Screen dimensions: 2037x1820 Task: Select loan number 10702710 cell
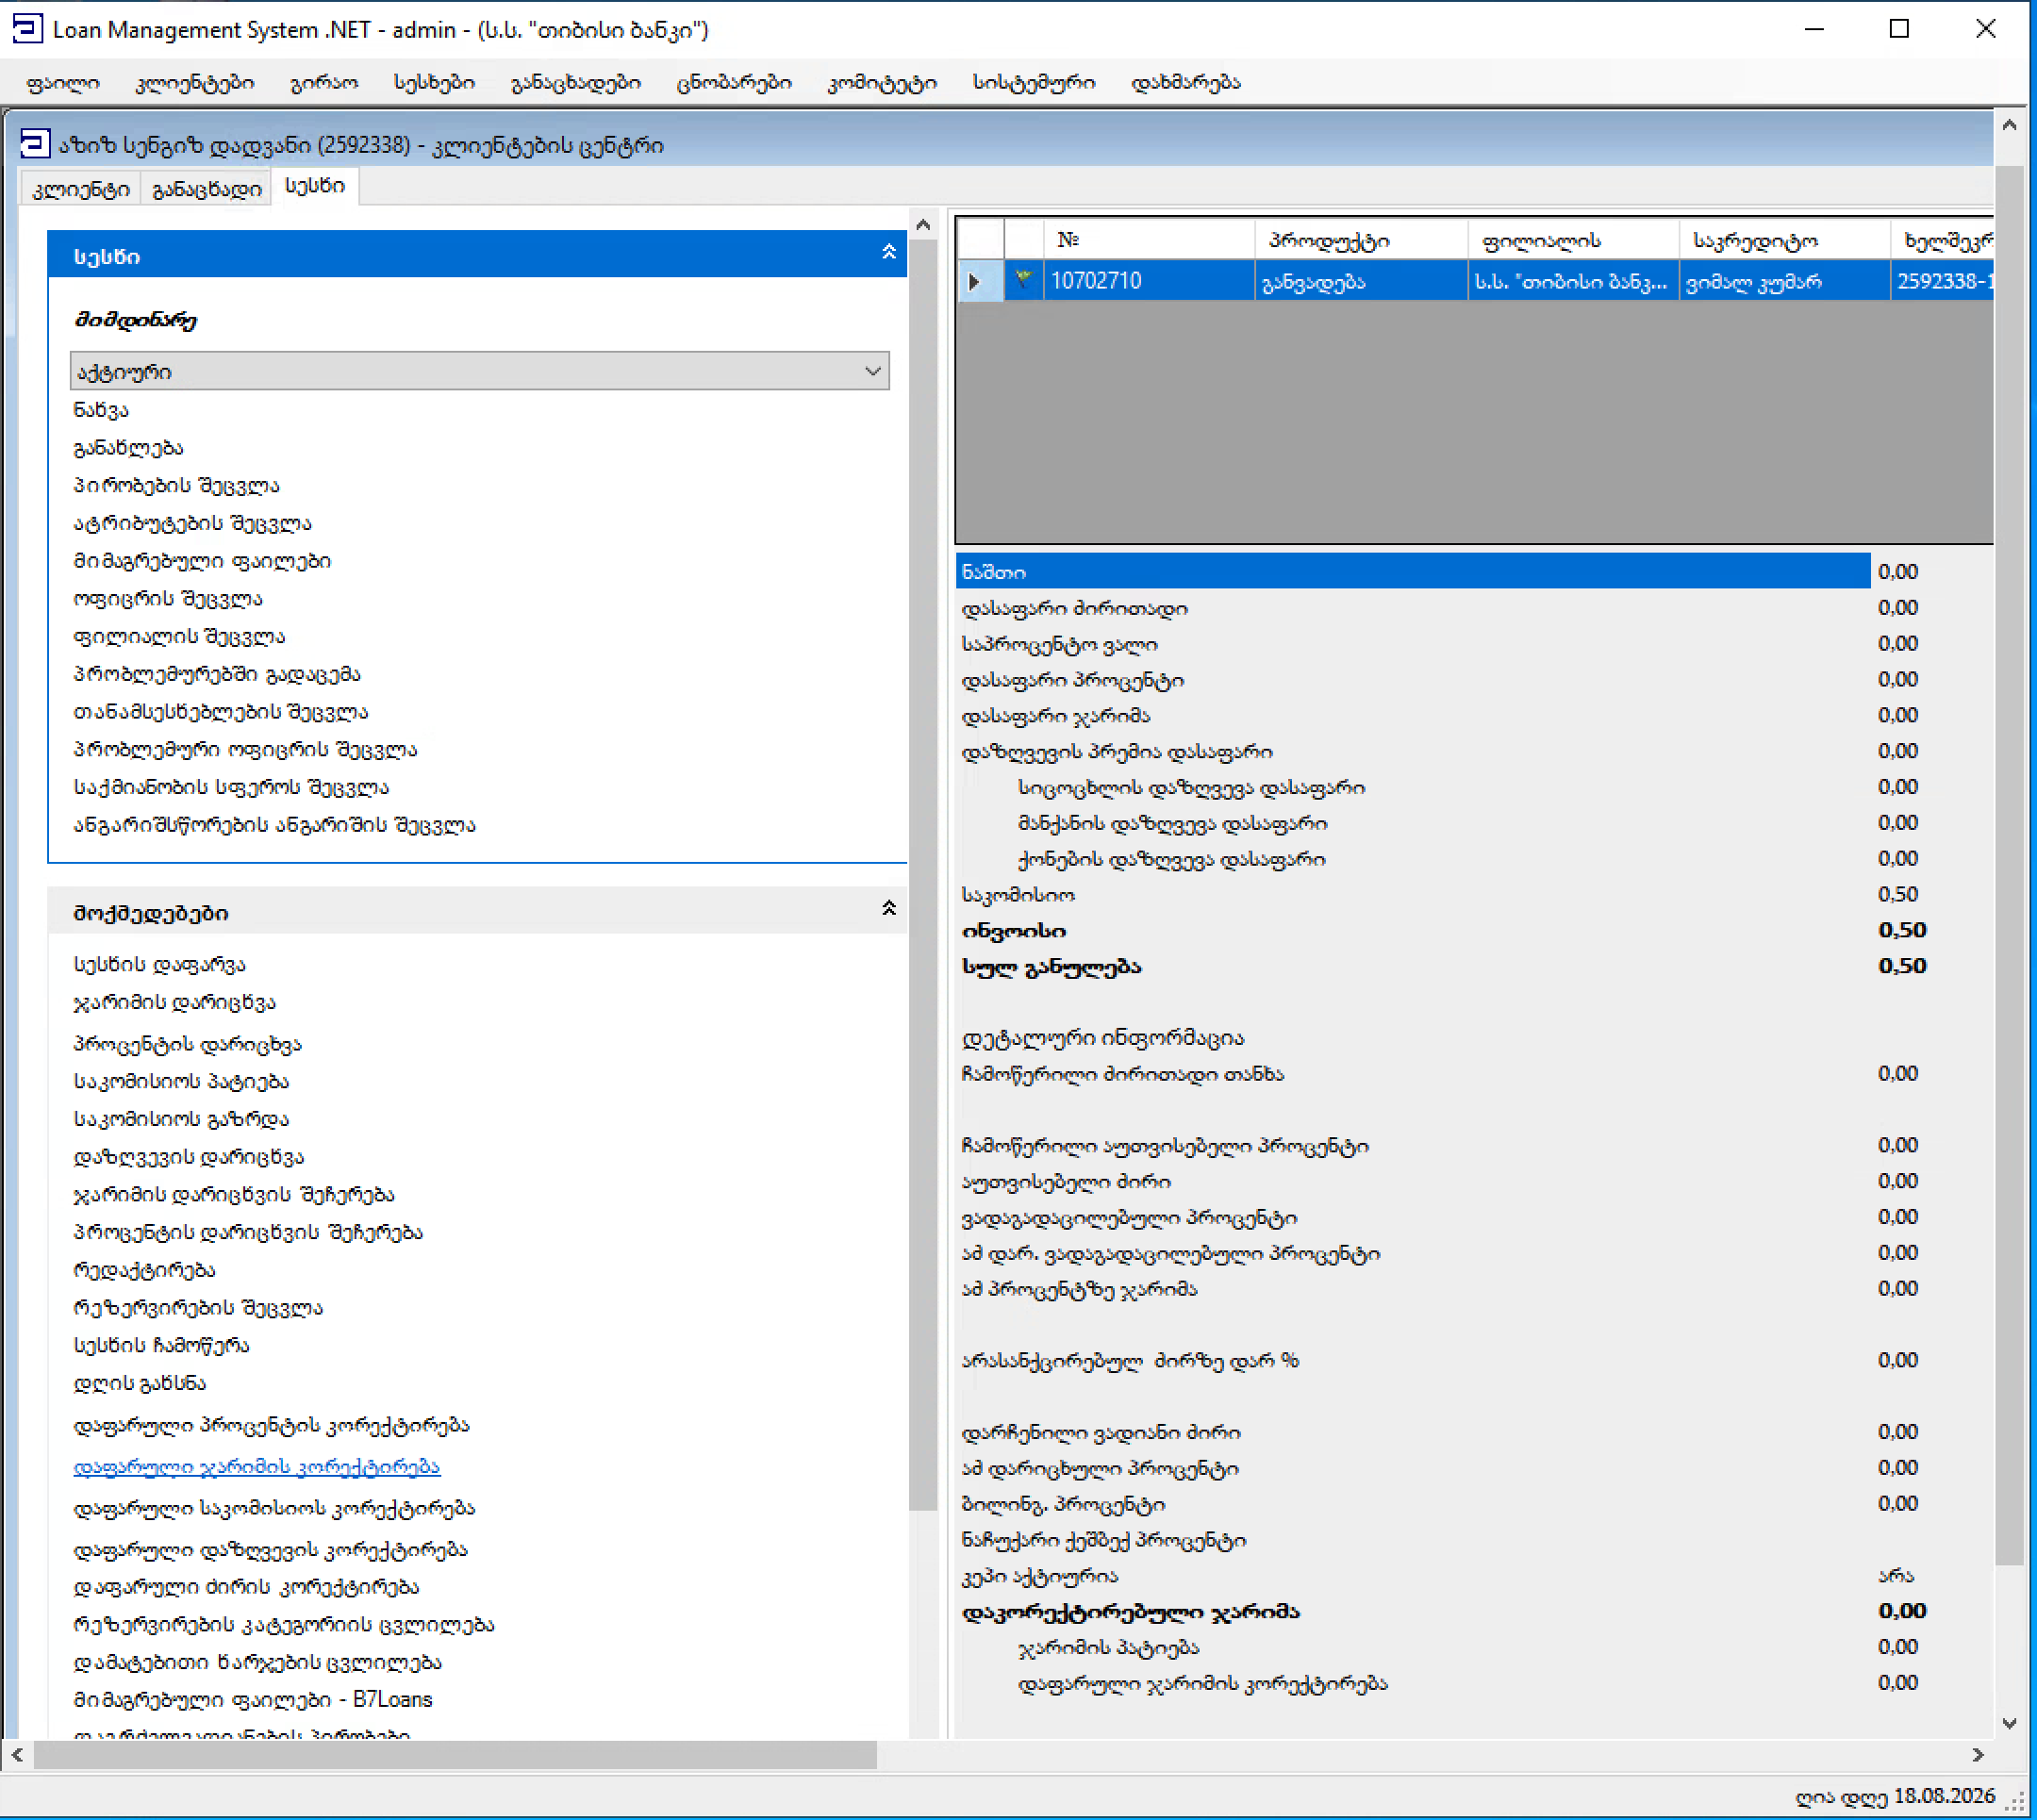tap(1149, 281)
